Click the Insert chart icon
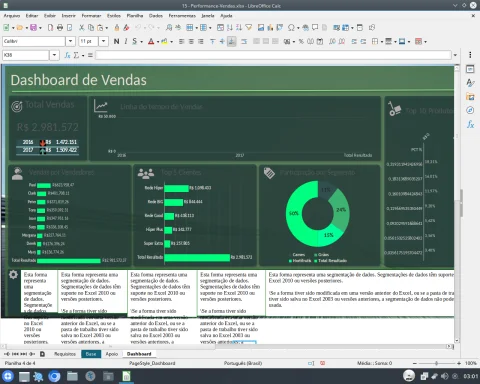This screenshot has width=480, height=384. click(x=270, y=28)
